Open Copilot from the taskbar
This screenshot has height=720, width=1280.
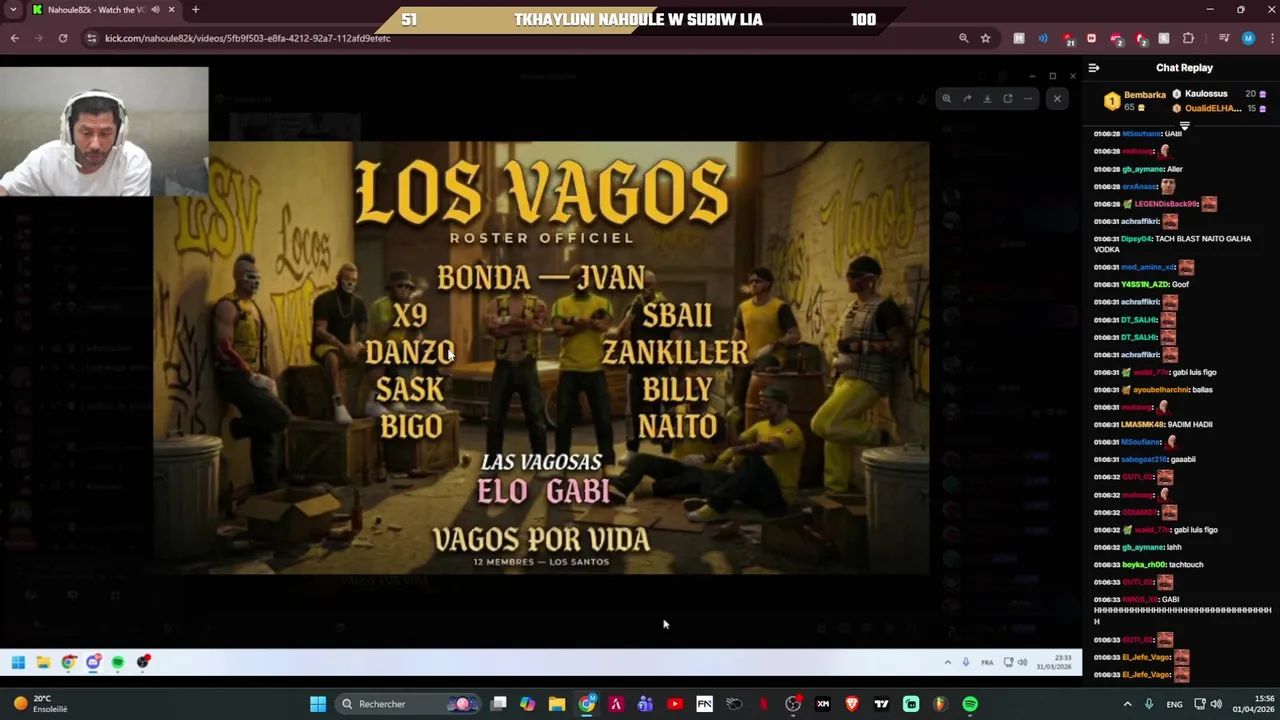(527, 704)
